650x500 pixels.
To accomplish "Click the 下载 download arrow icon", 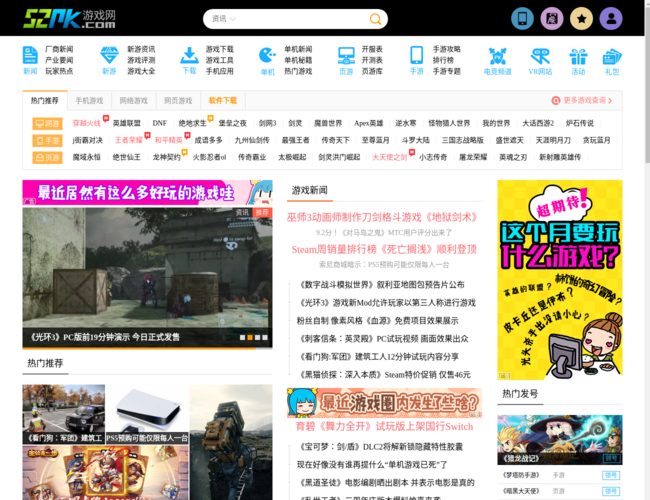I will (189, 55).
